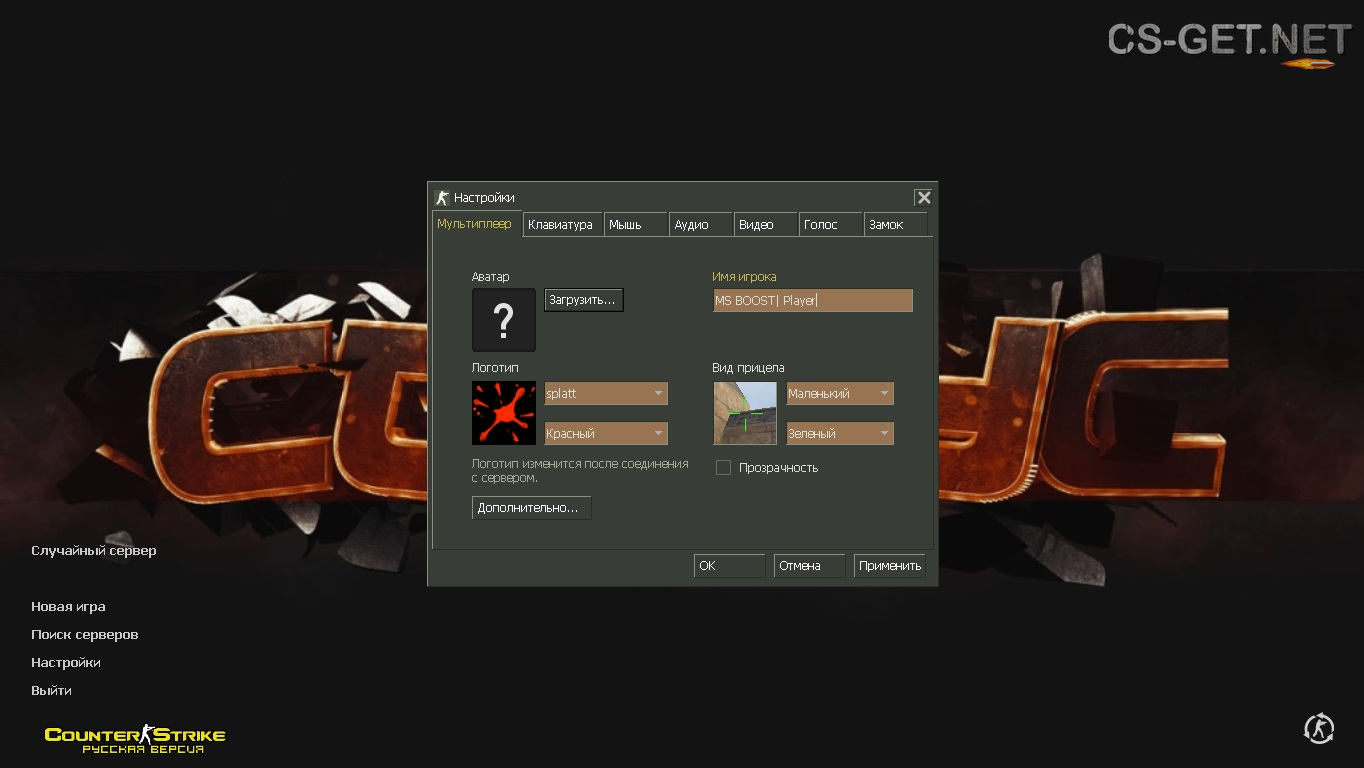The image size is (1364, 768).
Task: Open the splatt logo dropdown
Action: [606, 393]
